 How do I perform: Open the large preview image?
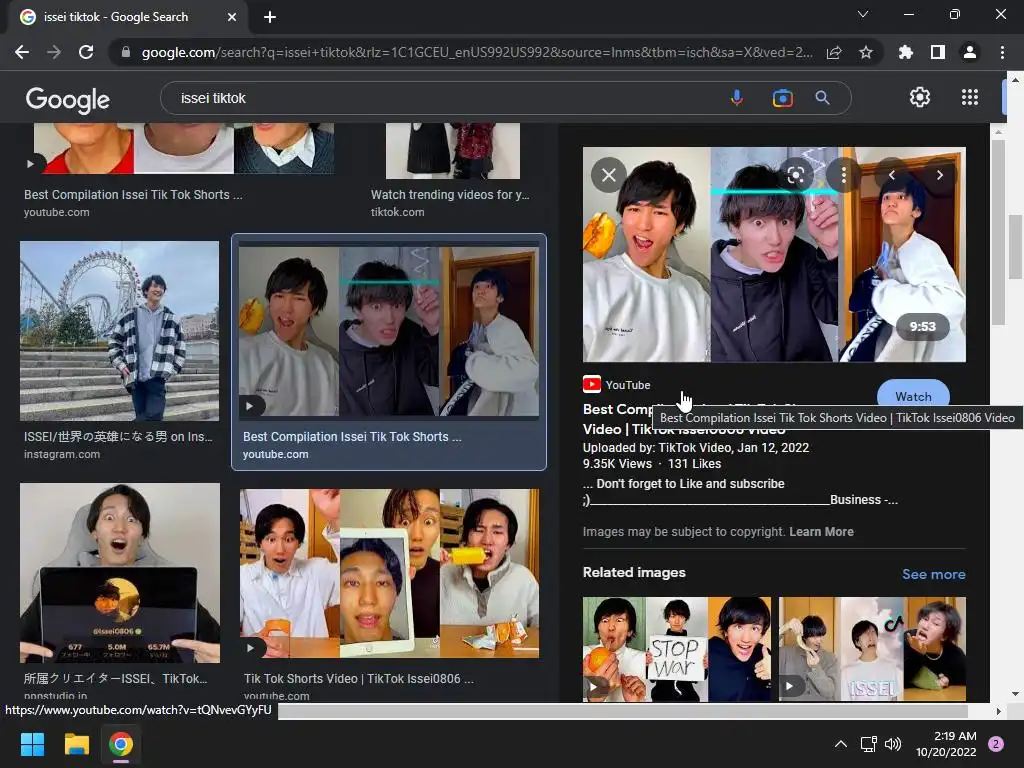click(x=774, y=255)
